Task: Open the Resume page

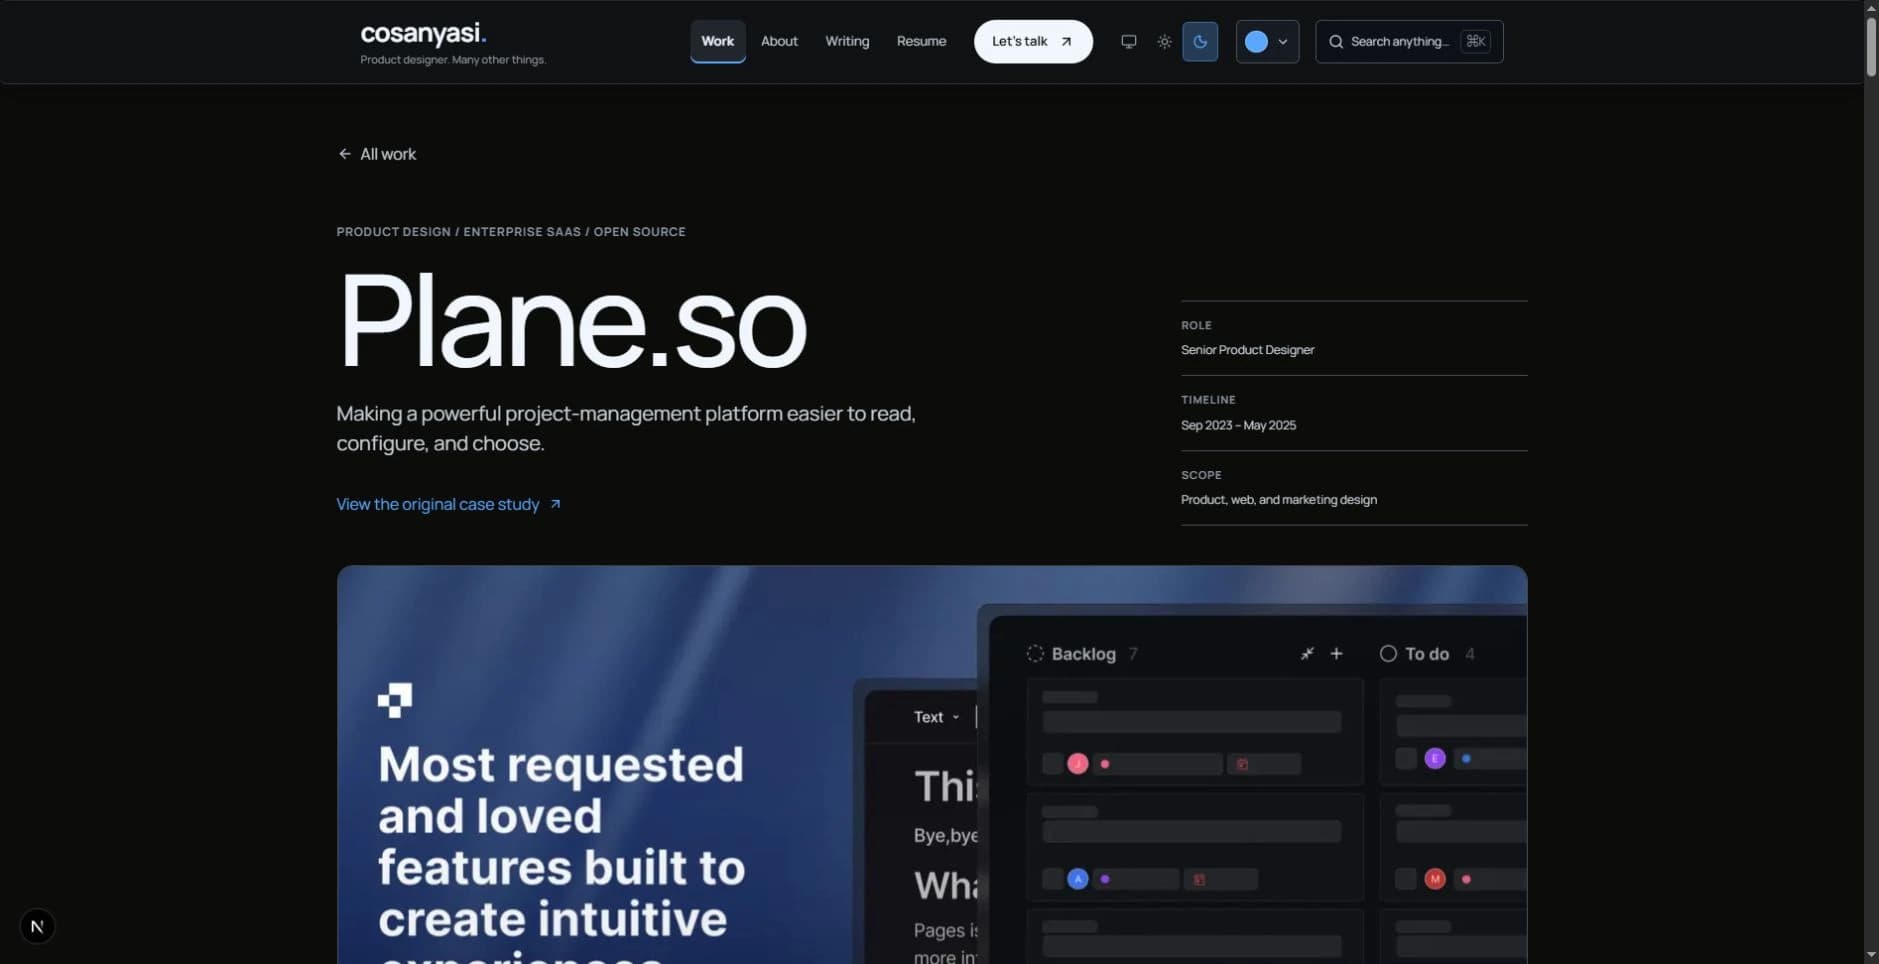Action: 921,41
